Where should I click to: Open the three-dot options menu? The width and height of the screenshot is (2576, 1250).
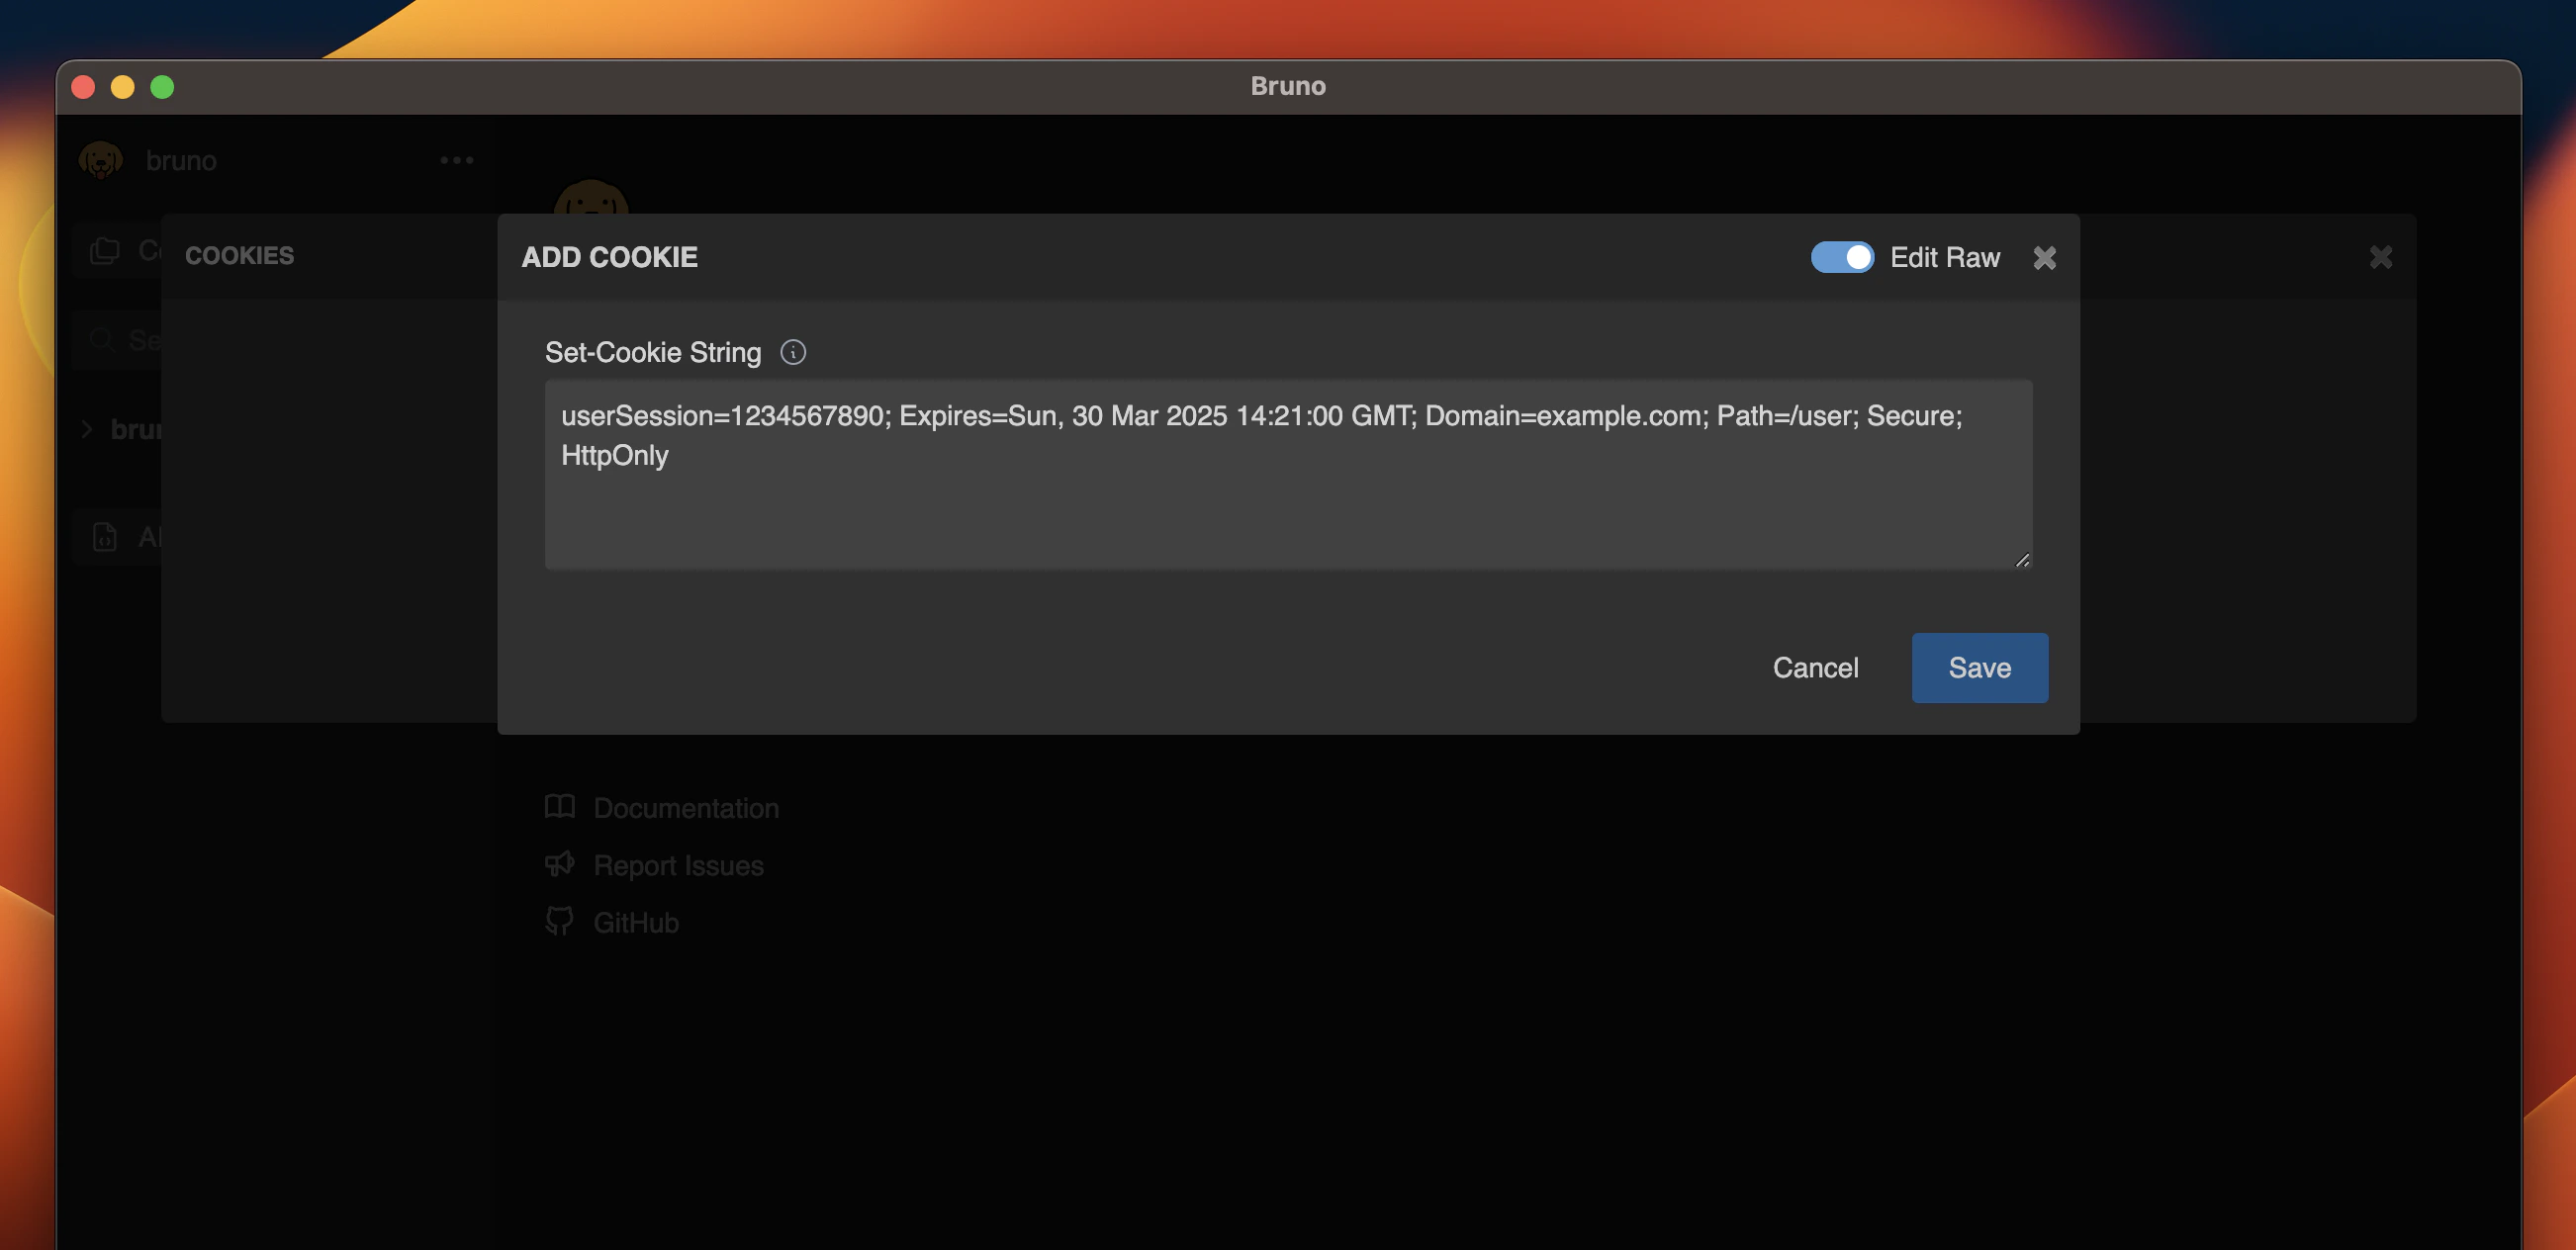point(456,160)
